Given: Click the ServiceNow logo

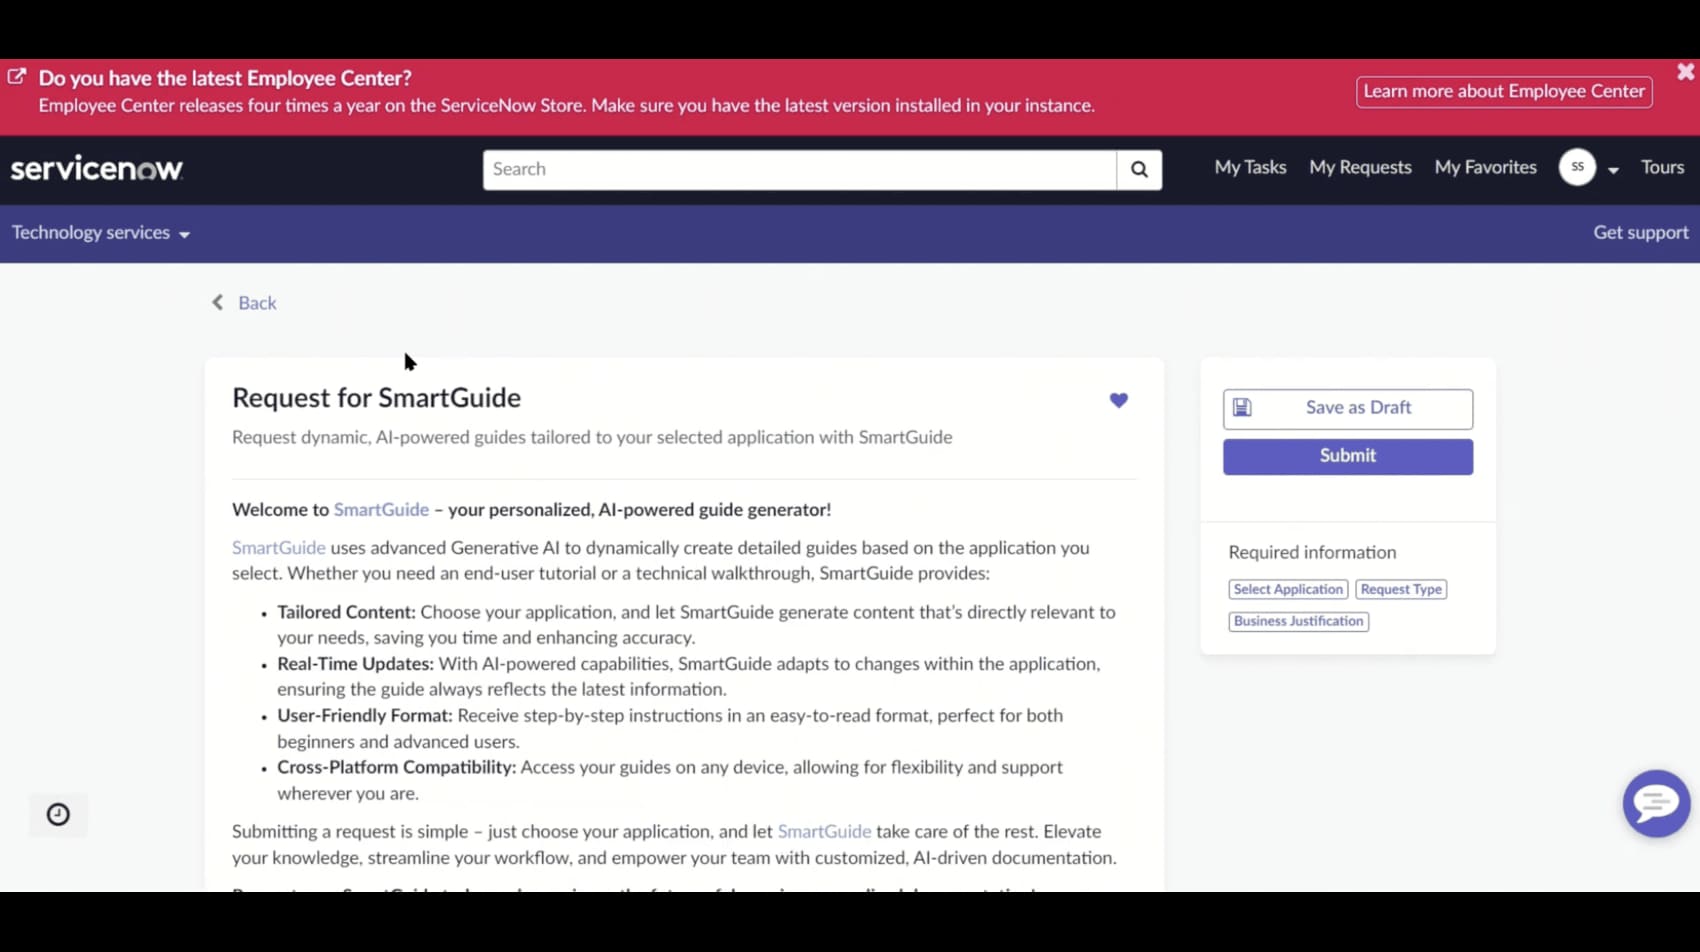Looking at the screenshot, I should click(97, 169).
